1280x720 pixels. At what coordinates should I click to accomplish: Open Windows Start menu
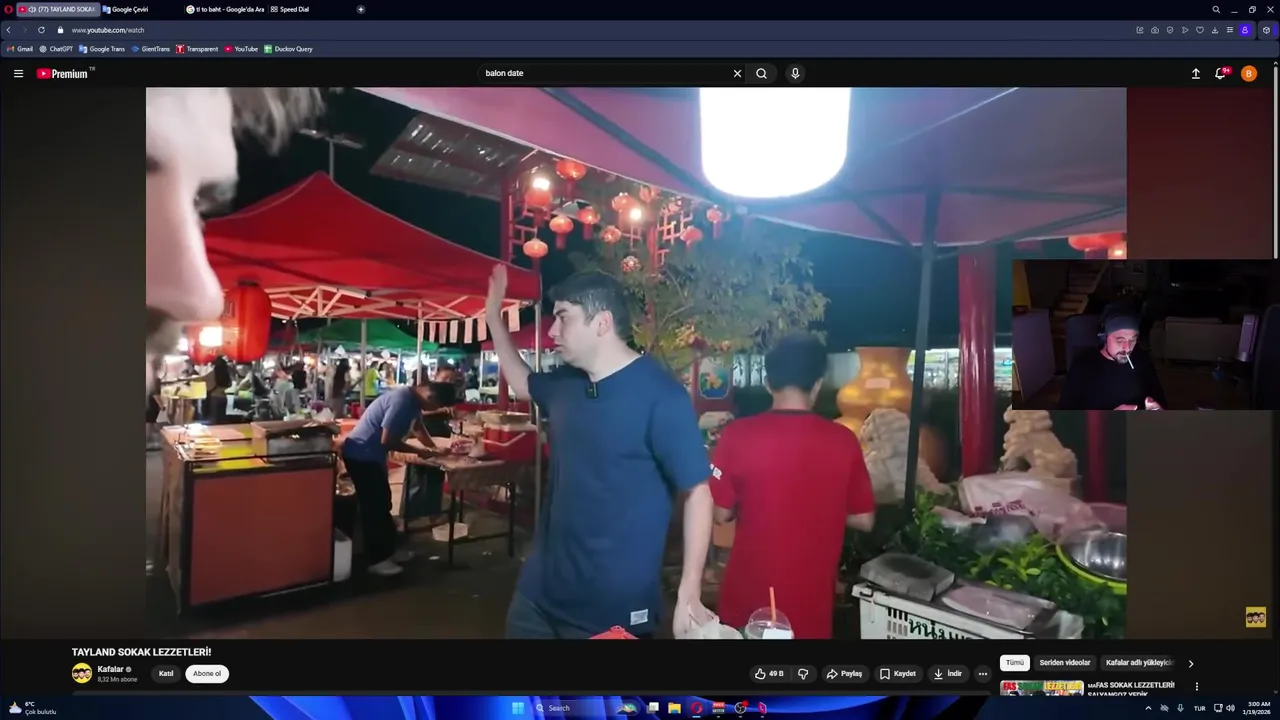click(x=518, y=708)
